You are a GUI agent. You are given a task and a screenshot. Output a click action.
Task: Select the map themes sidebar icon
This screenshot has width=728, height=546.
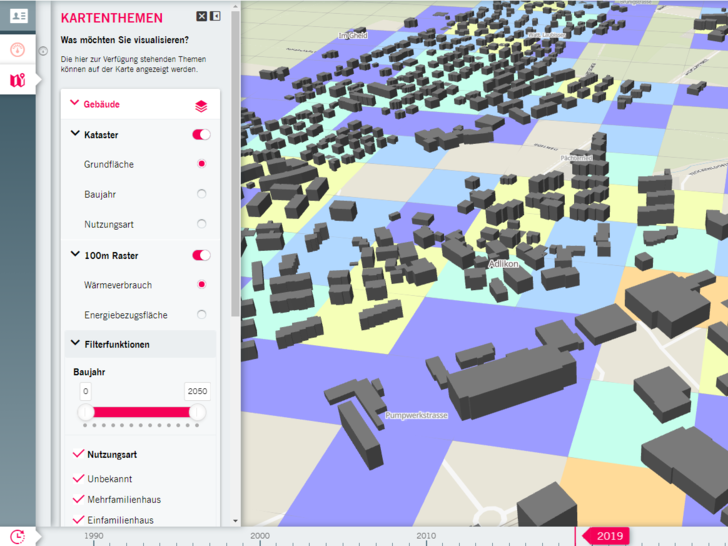(x=18, y=81)
